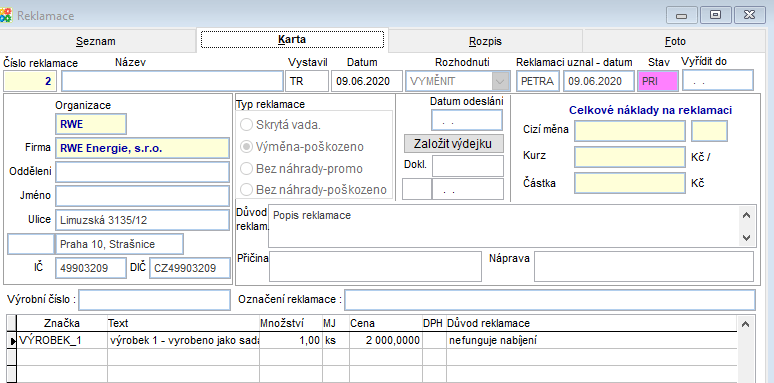Click scroll up arrow in Důvod reklamace box
Viewport: 774px width, 383px height.
pos(746,215)
